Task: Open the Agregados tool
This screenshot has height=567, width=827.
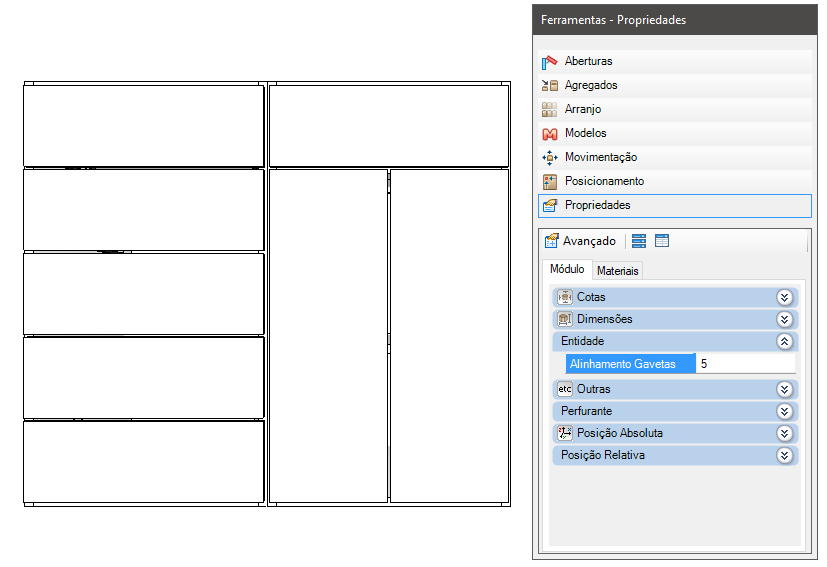Action: click(x=675, y=85)
